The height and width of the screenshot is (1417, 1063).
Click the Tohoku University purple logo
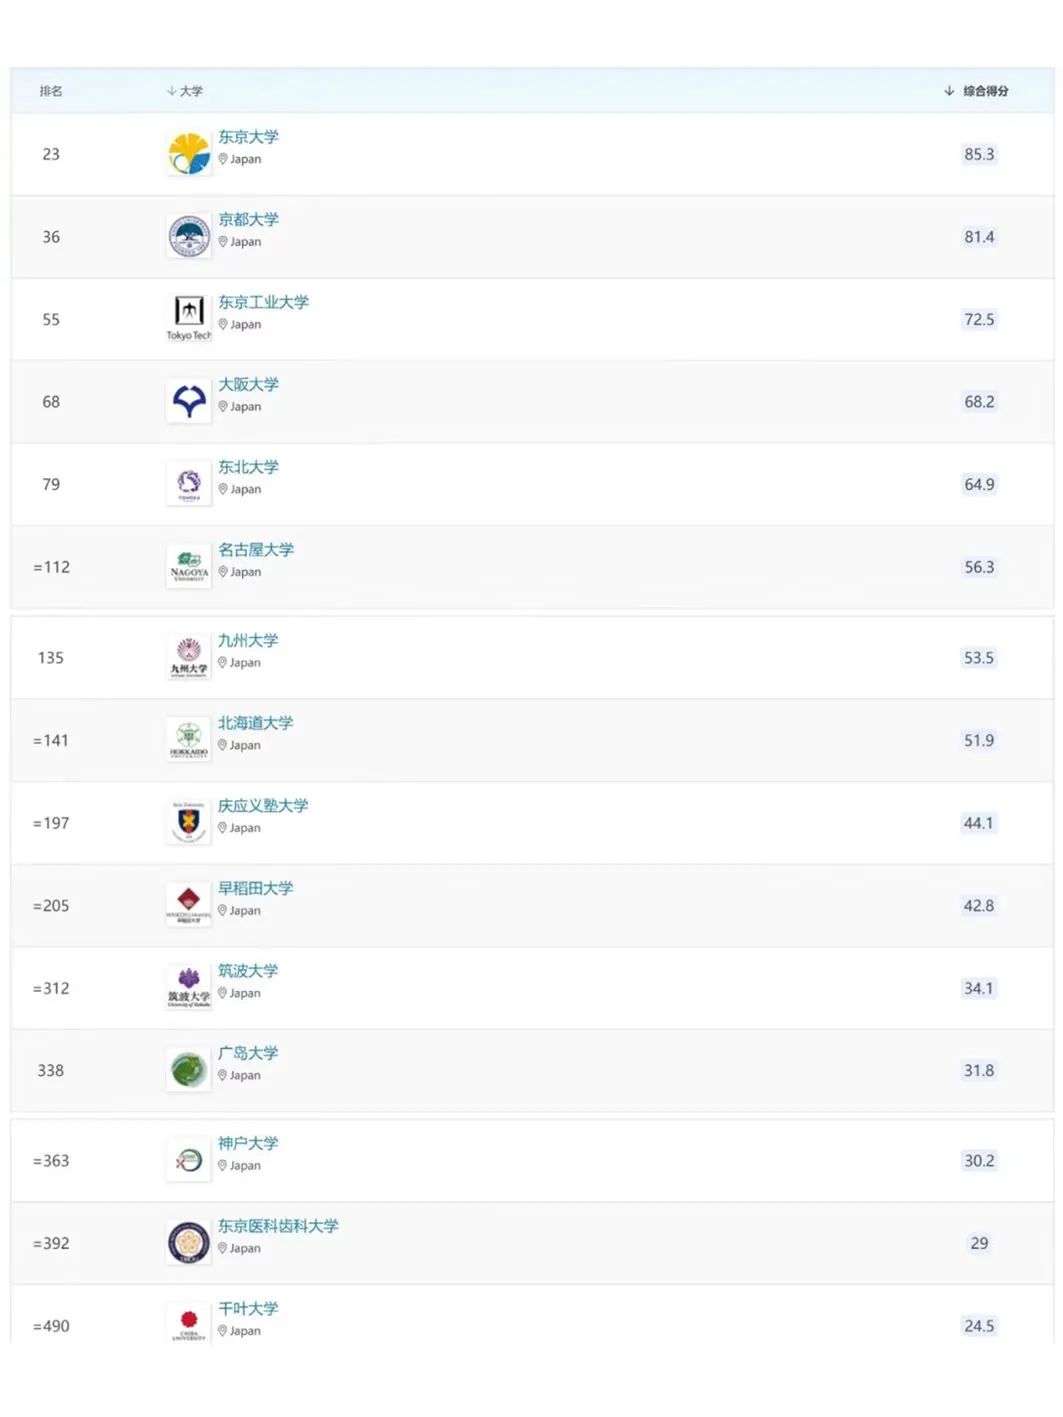coord(189,484)
